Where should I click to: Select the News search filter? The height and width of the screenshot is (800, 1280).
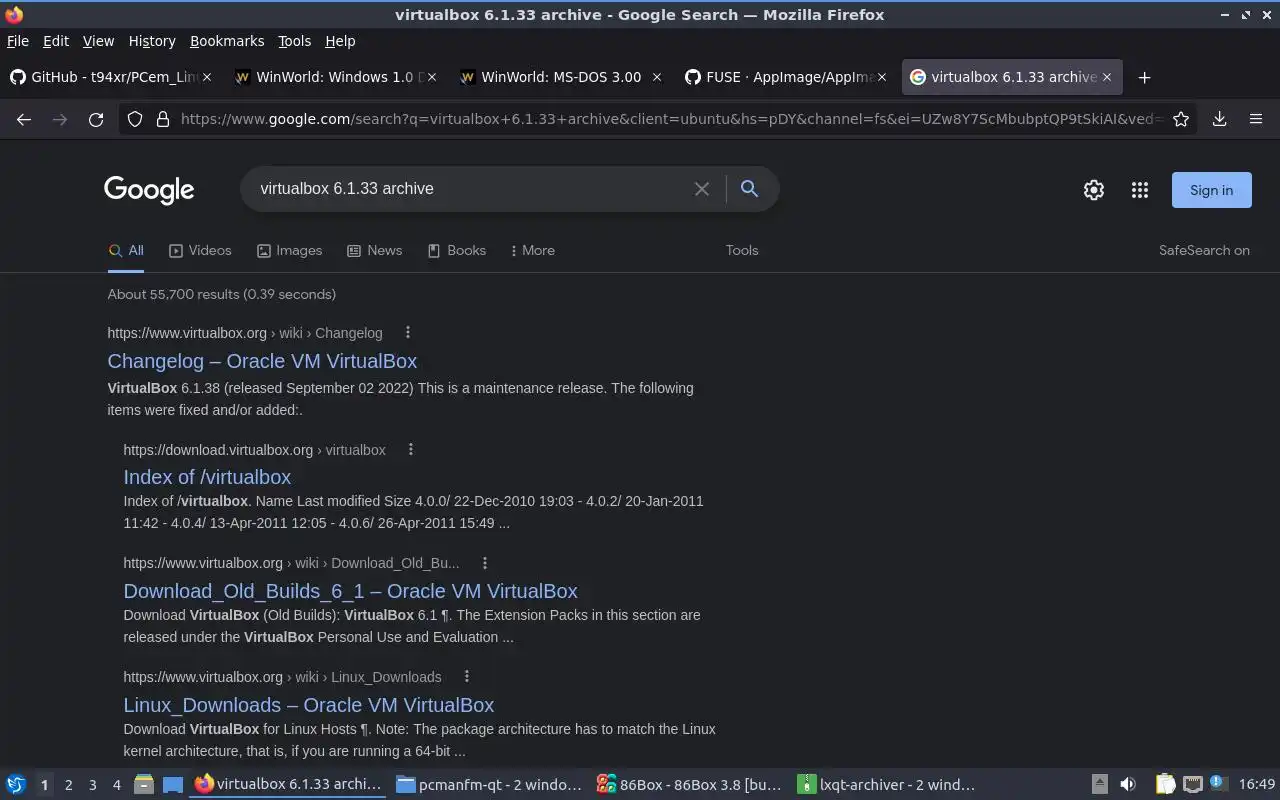[x=374, y=251]
